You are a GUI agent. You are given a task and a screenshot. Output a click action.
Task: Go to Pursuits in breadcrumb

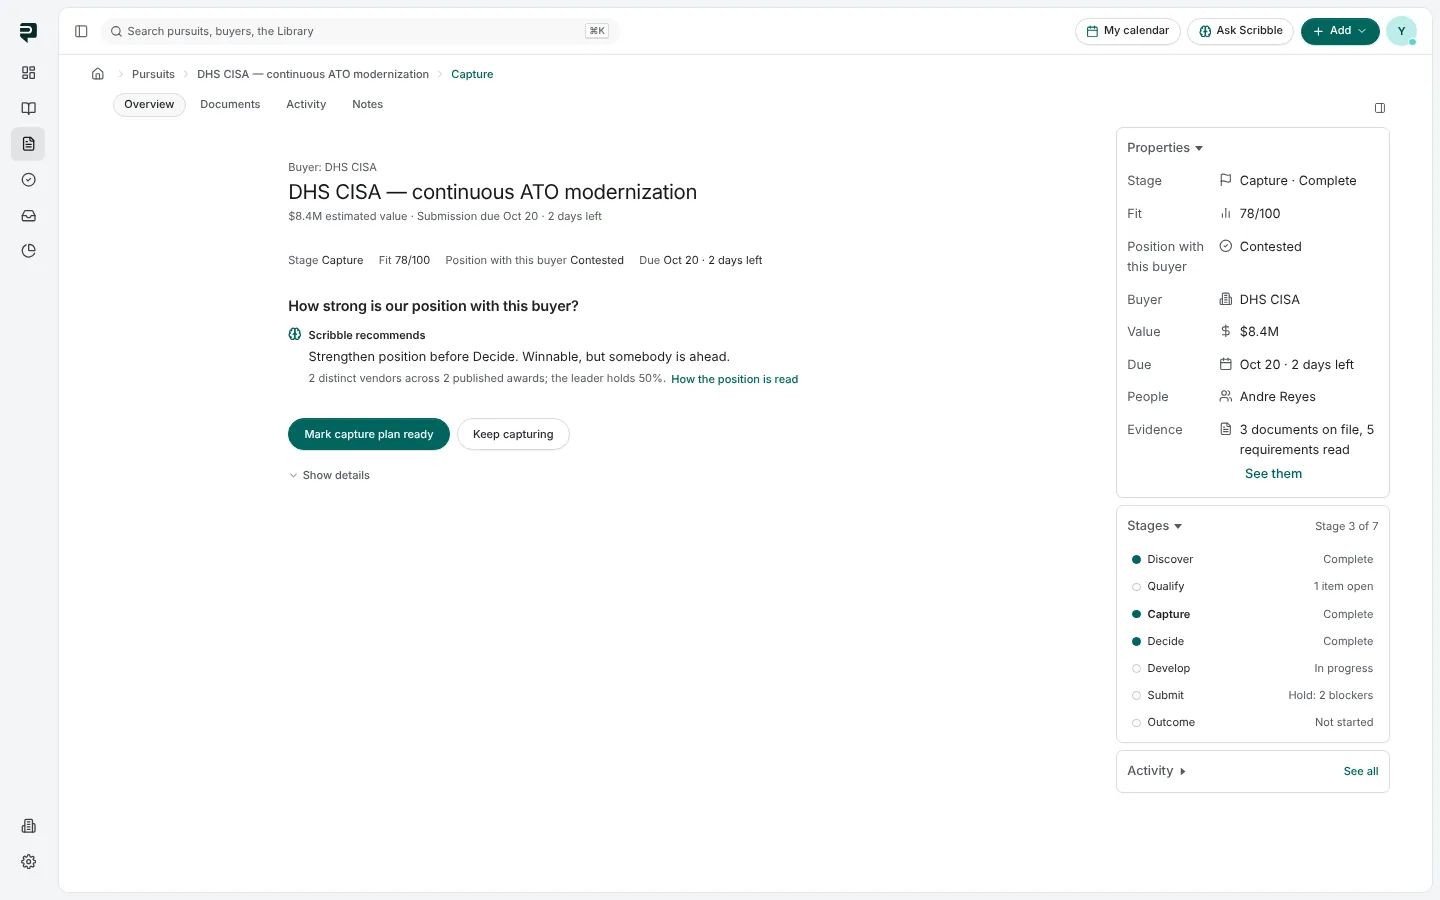tap(153, 74)
